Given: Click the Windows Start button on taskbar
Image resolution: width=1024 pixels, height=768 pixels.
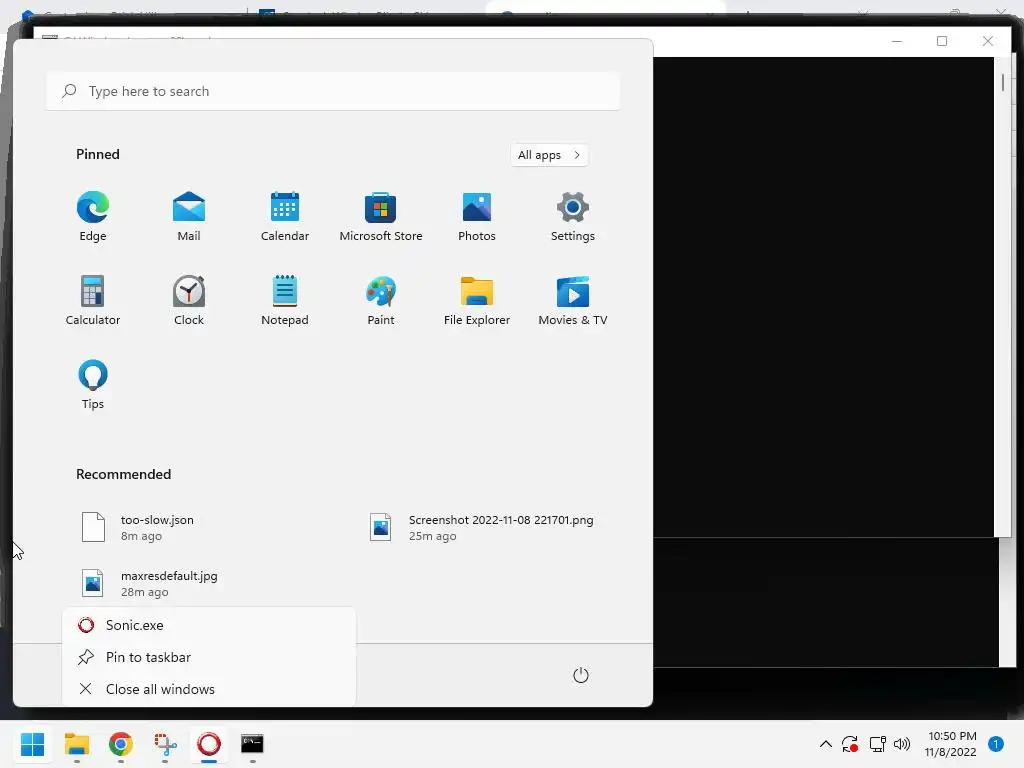Looking at the screenshot, I should click(x=33, y=744).
